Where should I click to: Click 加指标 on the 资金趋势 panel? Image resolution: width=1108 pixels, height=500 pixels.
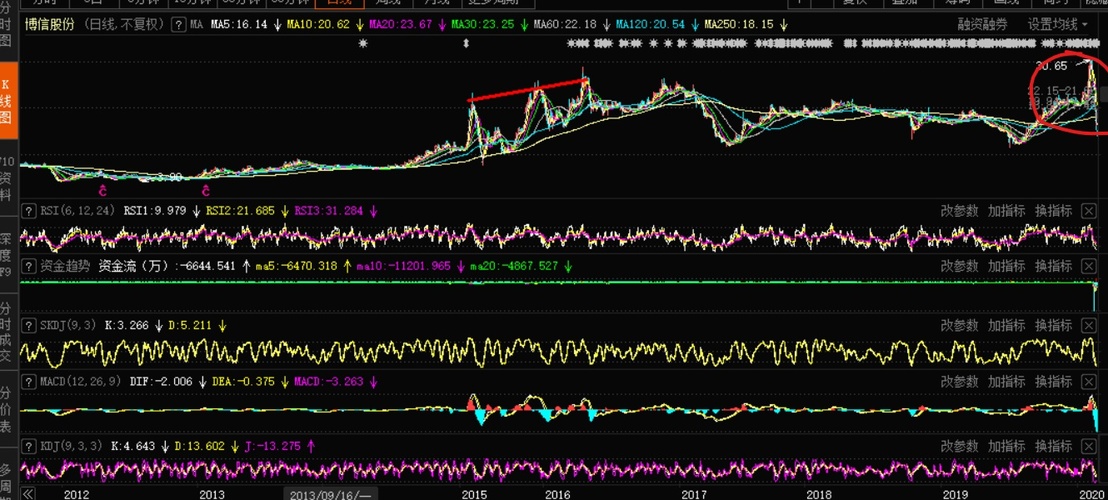1006,266
